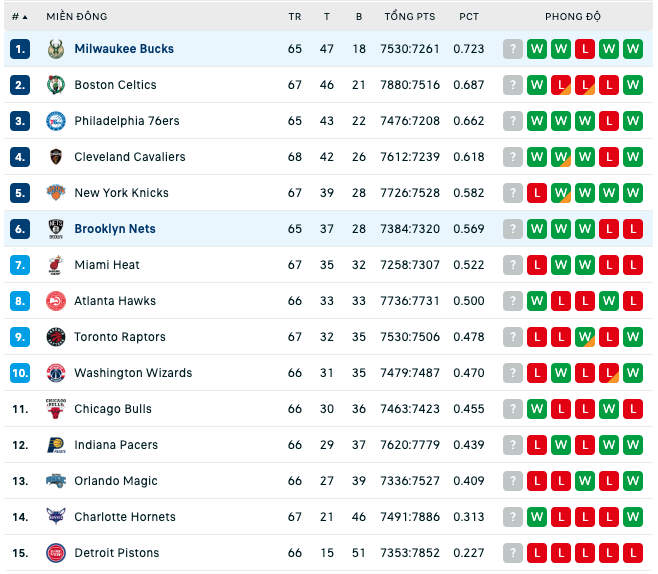
Task: Click the Orlando Magic team logo
Action: tap(56, 481)
